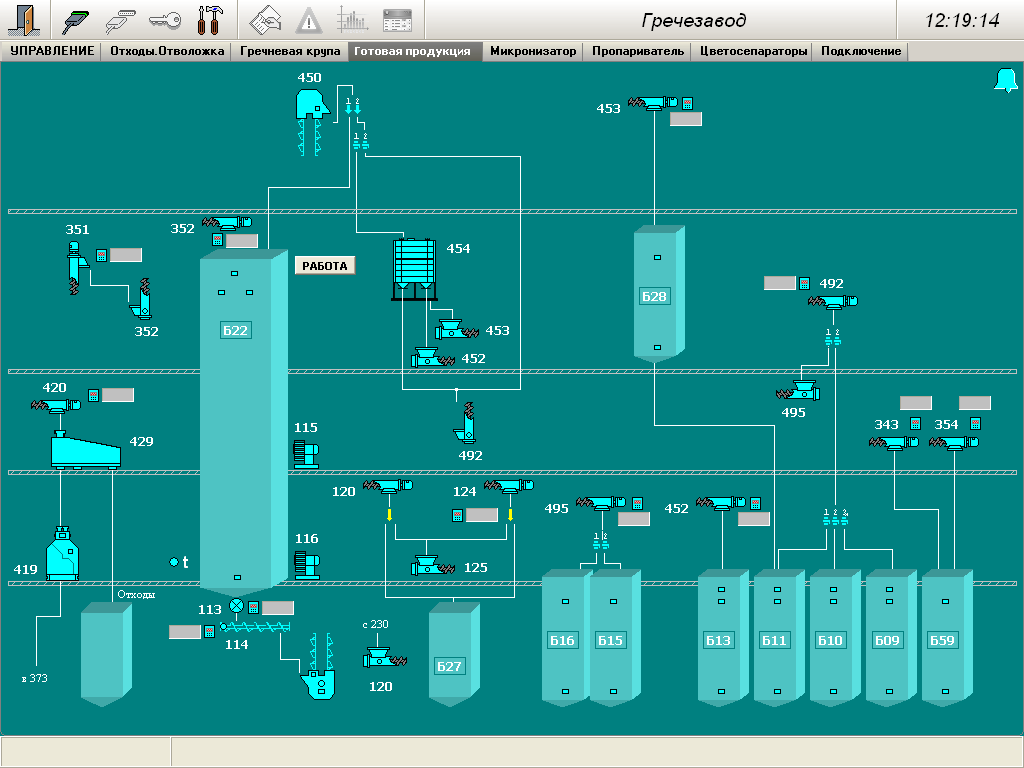Click the Б28 silo label

pyautogui.click(x=654, y=297)
